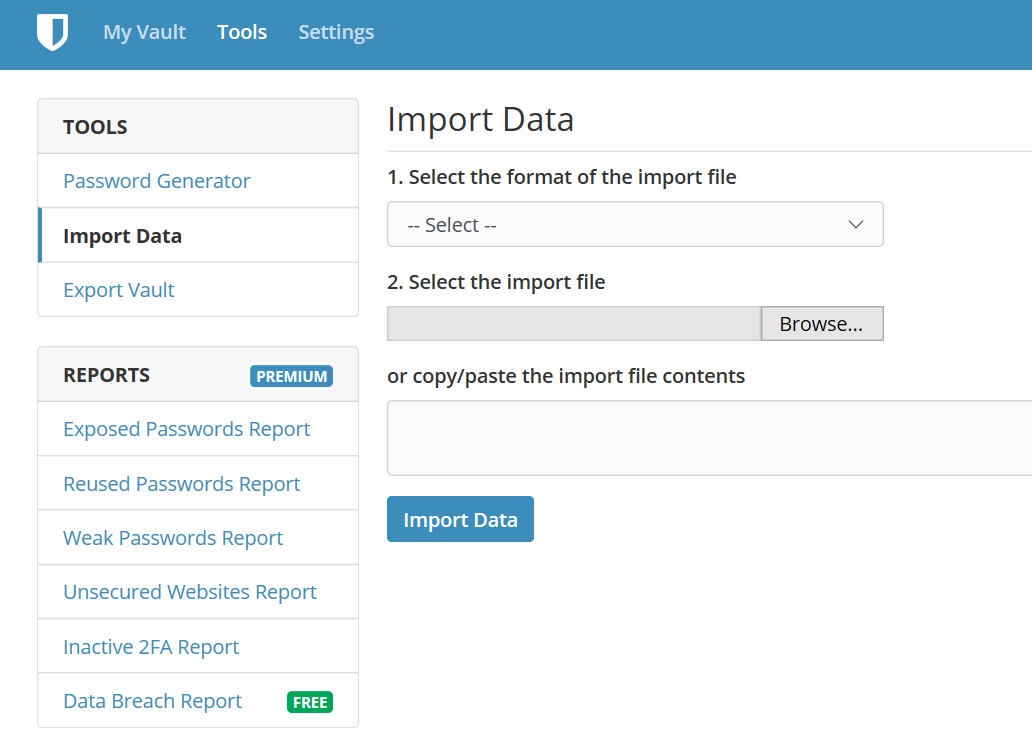Click the FREE badge on Data Breach Report
1032x748 pixels.
[x=310, y=702]
